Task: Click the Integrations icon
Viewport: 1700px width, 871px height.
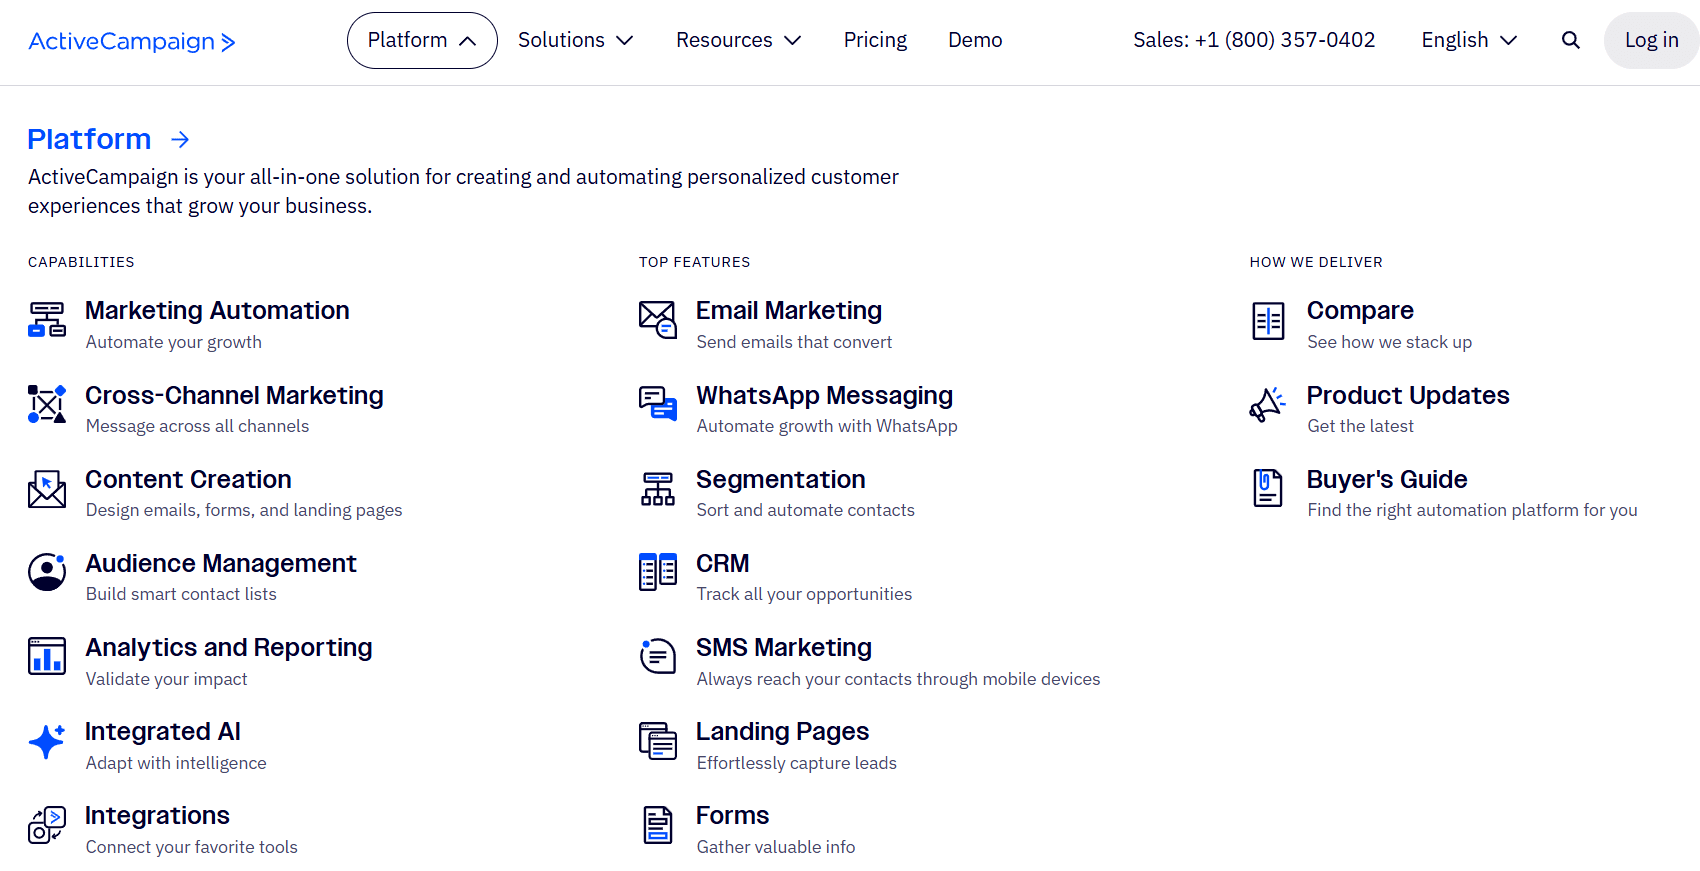Action: (47, 825)
